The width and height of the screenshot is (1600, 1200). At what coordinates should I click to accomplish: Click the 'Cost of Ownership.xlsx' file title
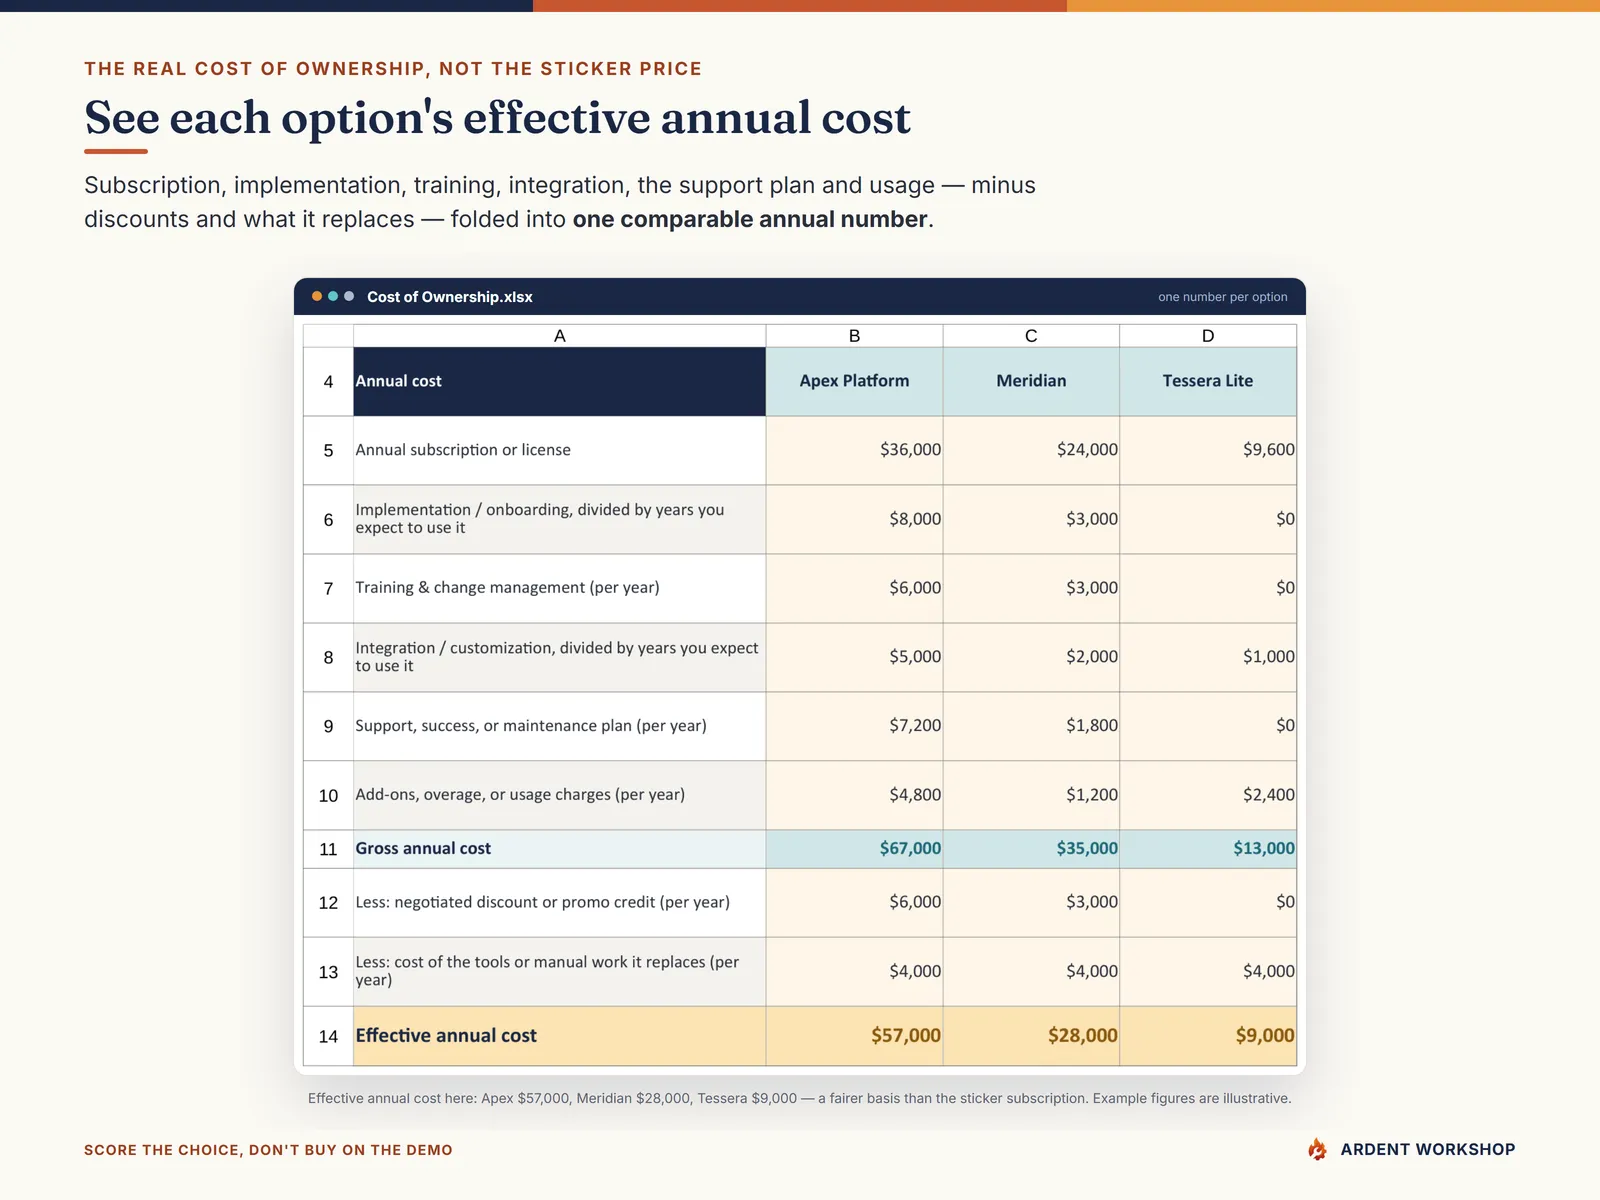[x=449, y=297]
